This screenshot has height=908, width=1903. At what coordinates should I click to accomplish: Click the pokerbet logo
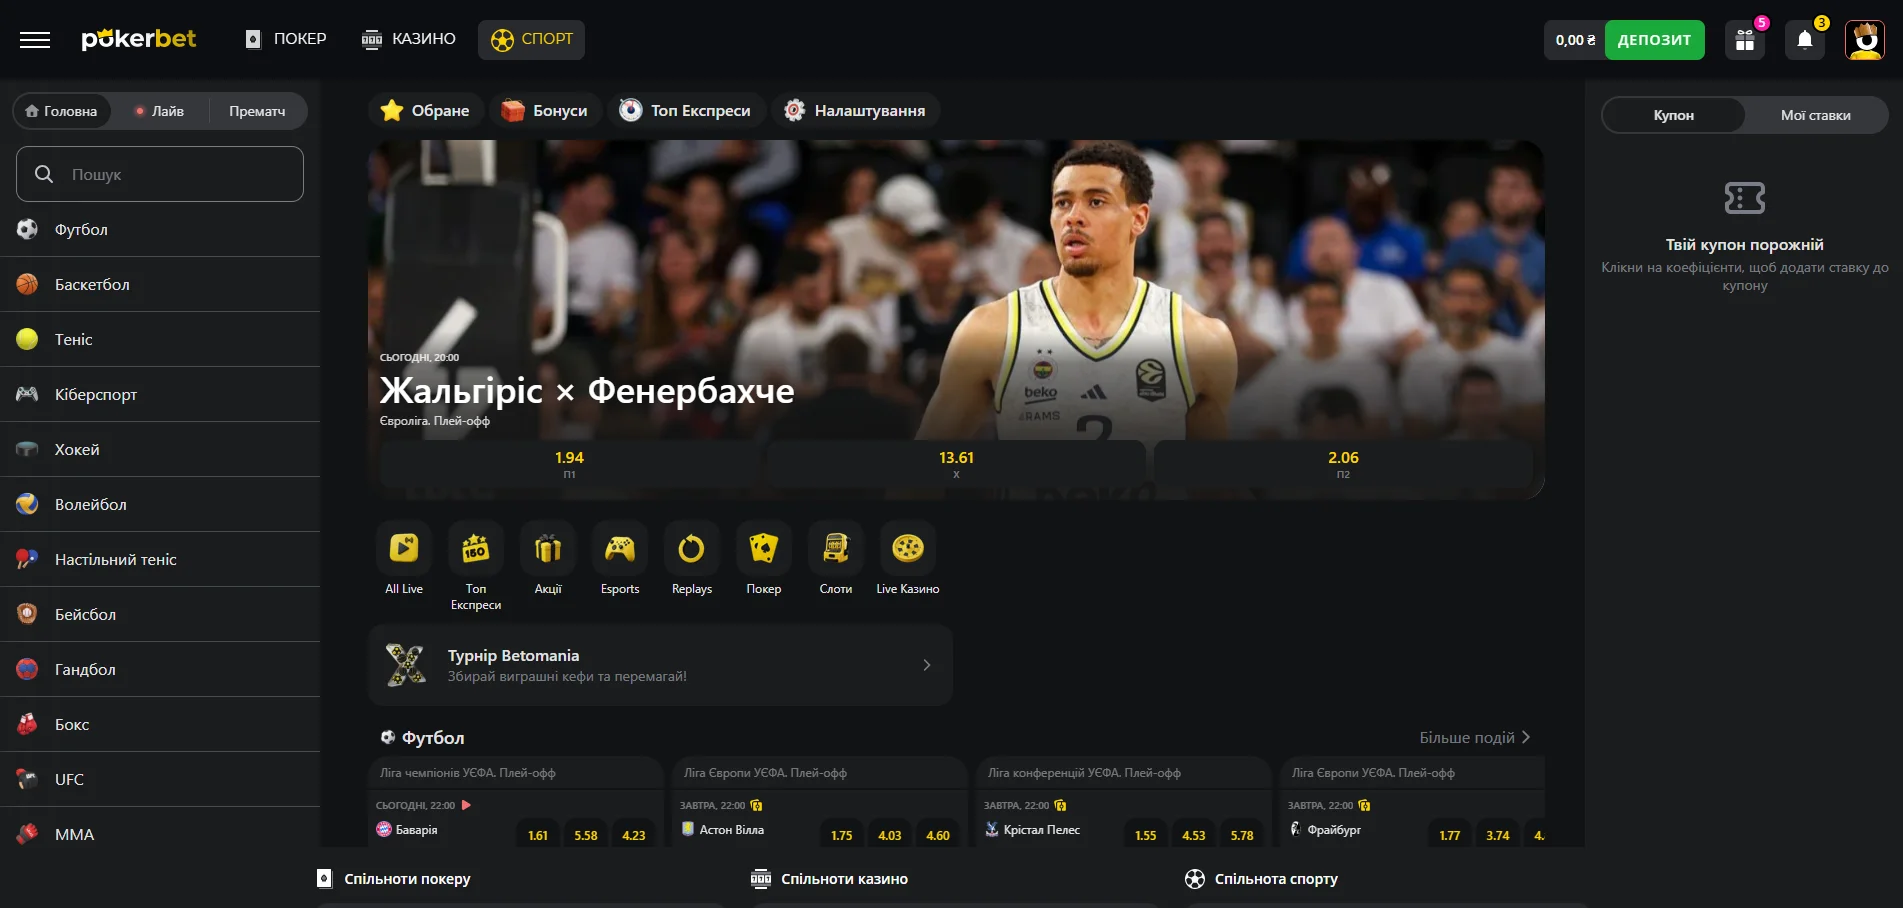pos(139,39)
